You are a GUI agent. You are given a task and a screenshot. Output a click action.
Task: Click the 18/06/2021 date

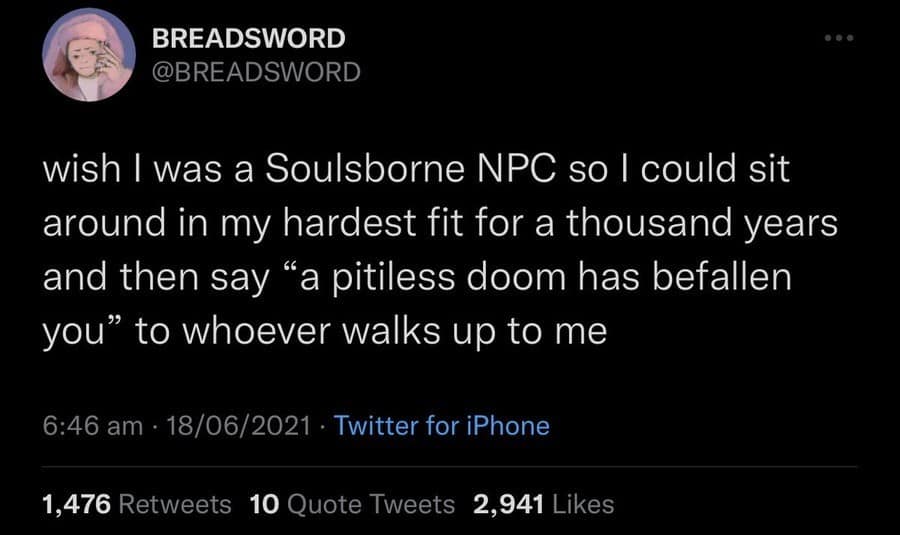237,425
